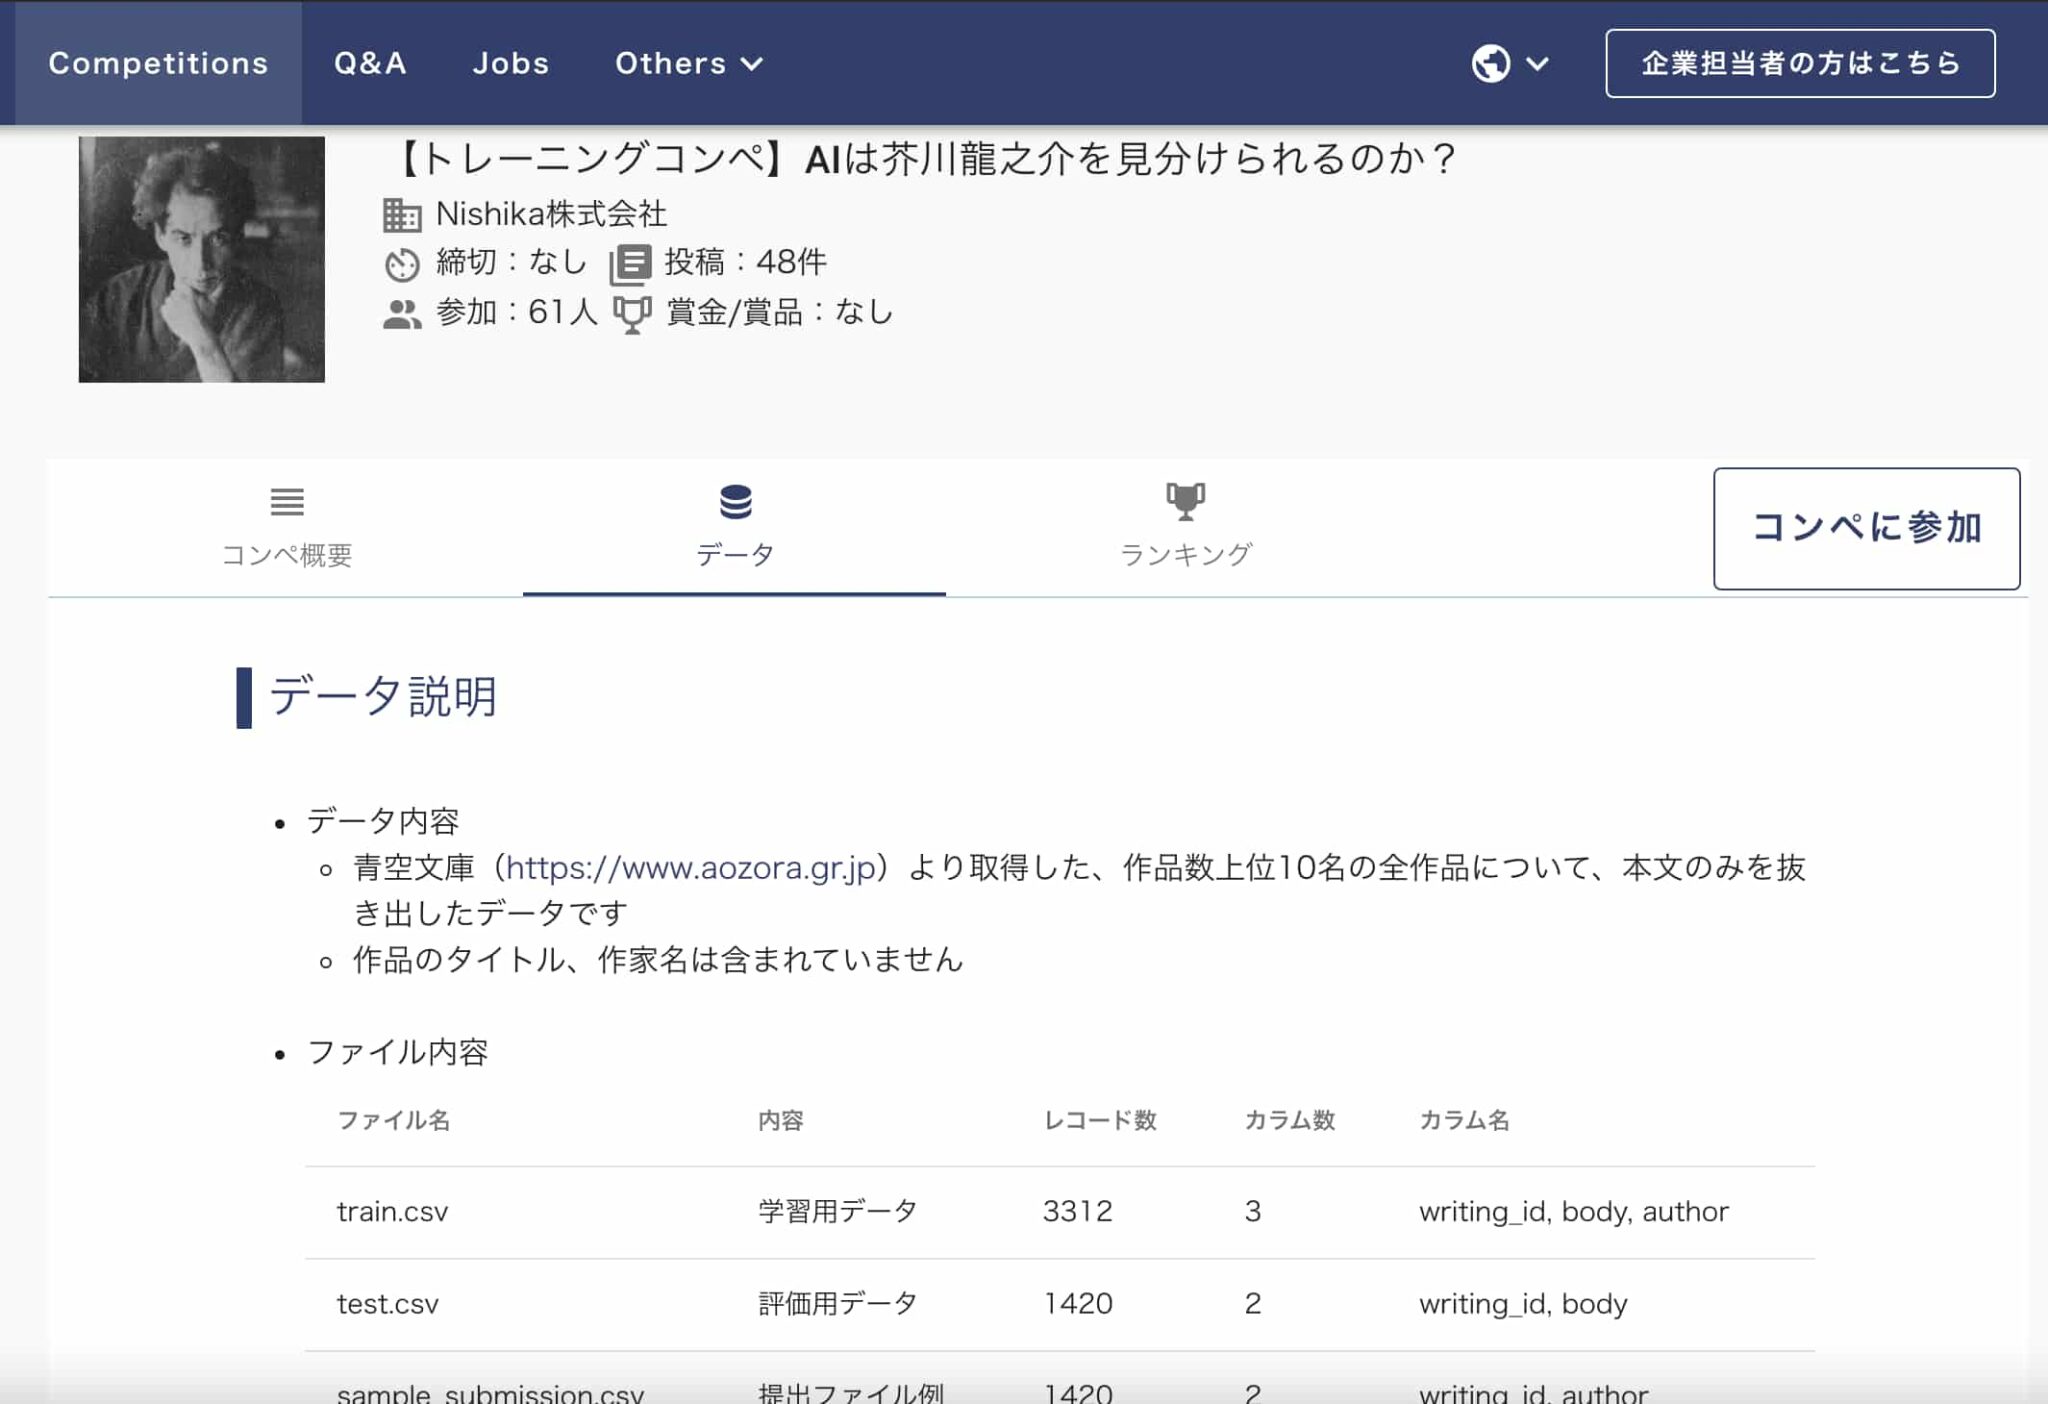The image size is (2048, 1404).
Task: Click the コンペに参加 button
Action: tap(1866, 528)
